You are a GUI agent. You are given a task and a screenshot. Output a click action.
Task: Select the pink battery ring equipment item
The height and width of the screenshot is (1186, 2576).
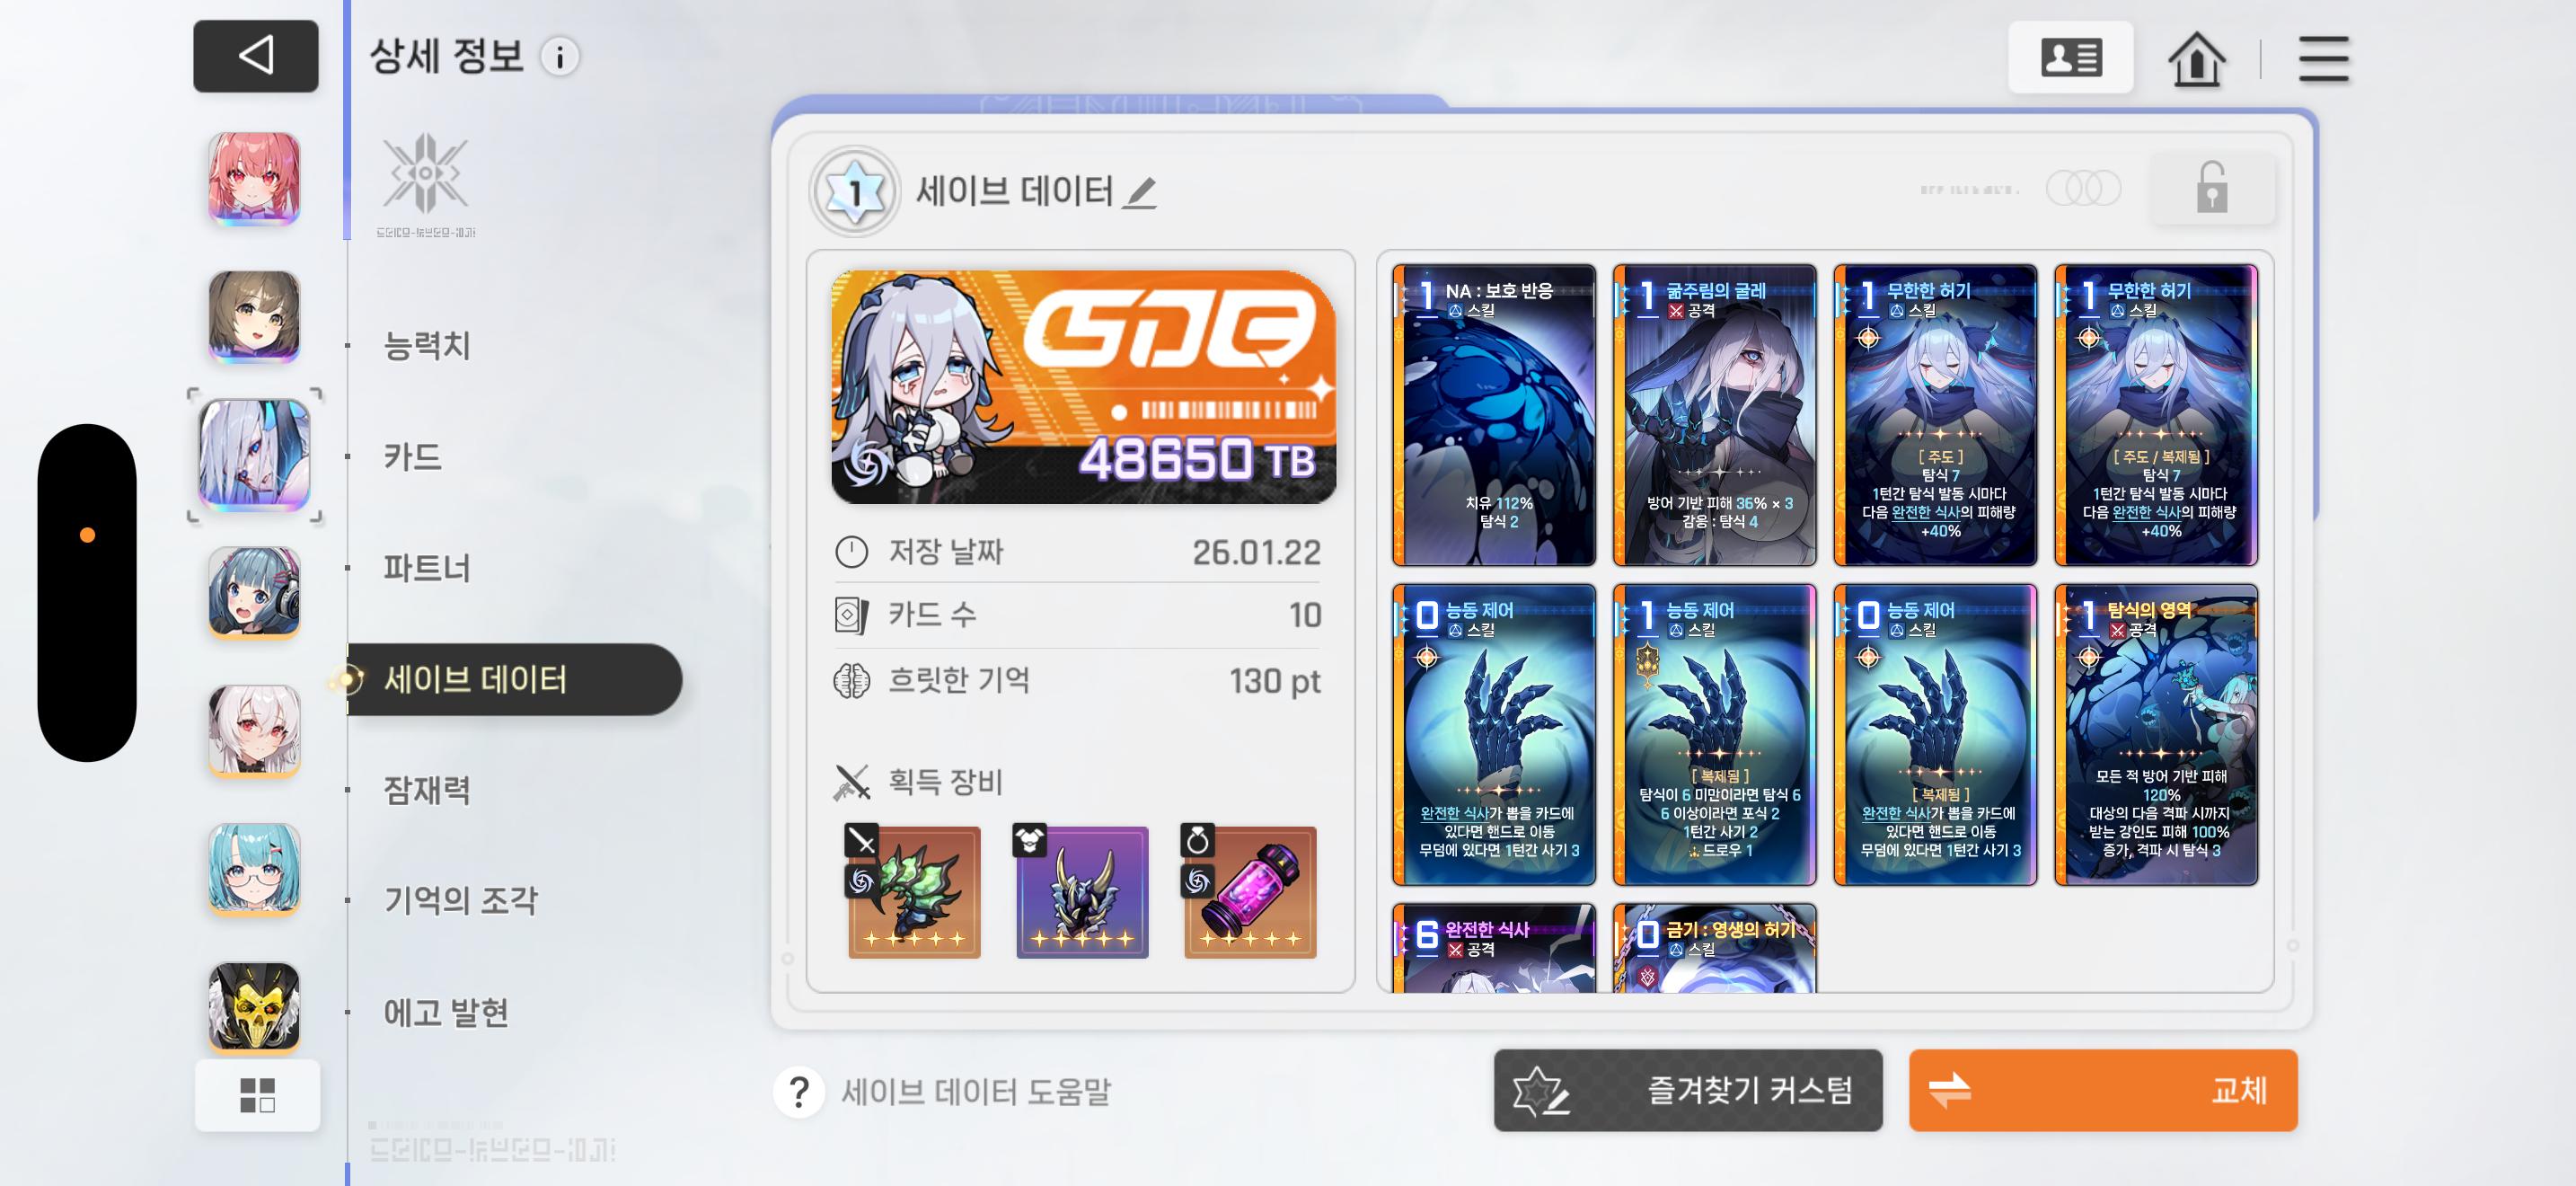coord(1249,891)
